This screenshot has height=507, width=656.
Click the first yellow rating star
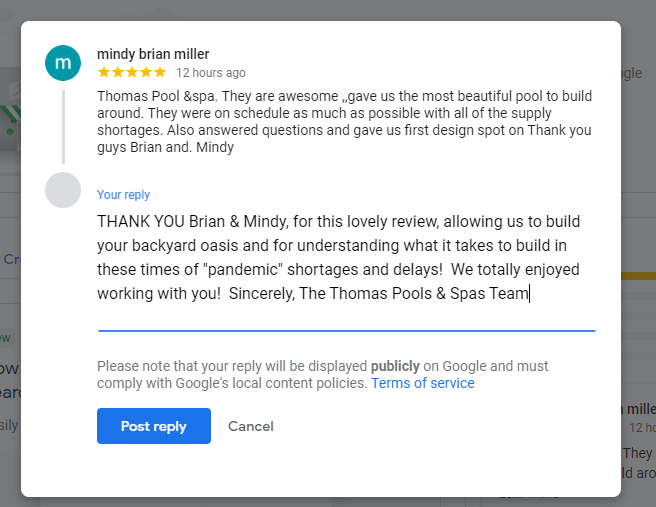click(x=104, y=73)
